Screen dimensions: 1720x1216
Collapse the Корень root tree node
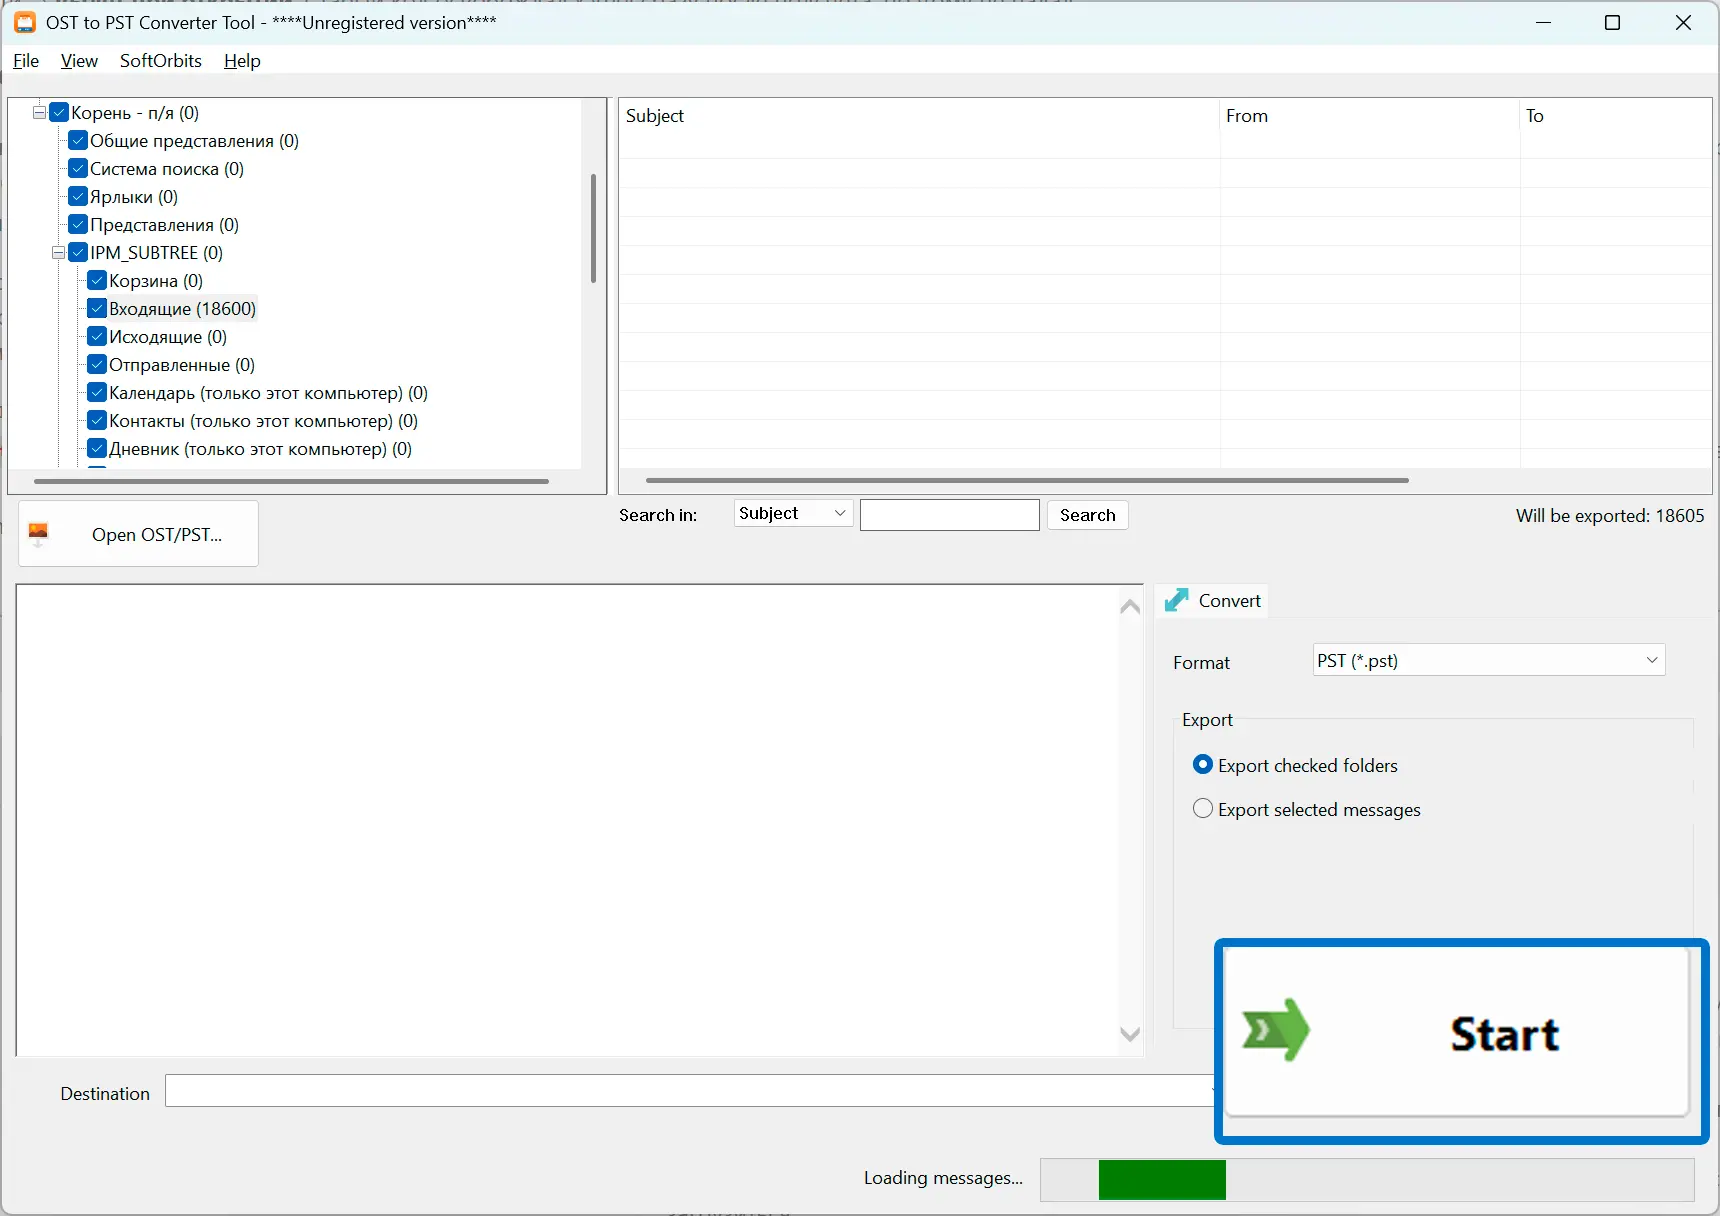40,113
